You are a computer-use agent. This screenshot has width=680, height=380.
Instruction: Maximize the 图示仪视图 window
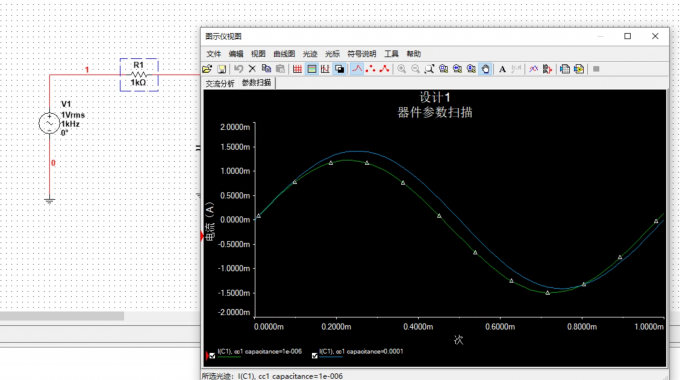628,36
